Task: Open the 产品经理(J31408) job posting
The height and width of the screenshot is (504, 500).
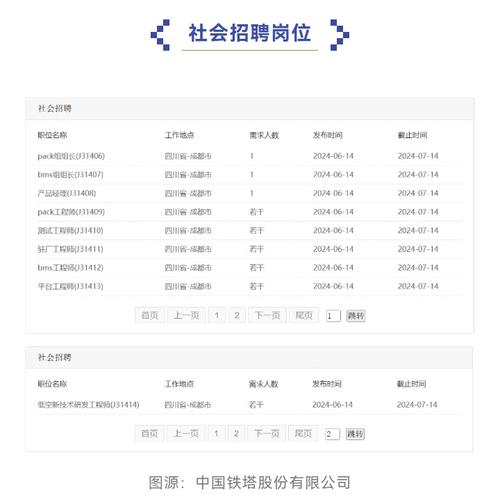Action: (67, 193)
